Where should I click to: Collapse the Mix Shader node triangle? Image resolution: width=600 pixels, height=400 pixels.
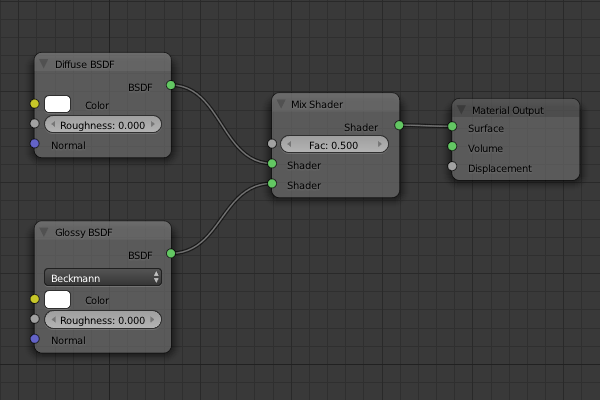point(281,104)
